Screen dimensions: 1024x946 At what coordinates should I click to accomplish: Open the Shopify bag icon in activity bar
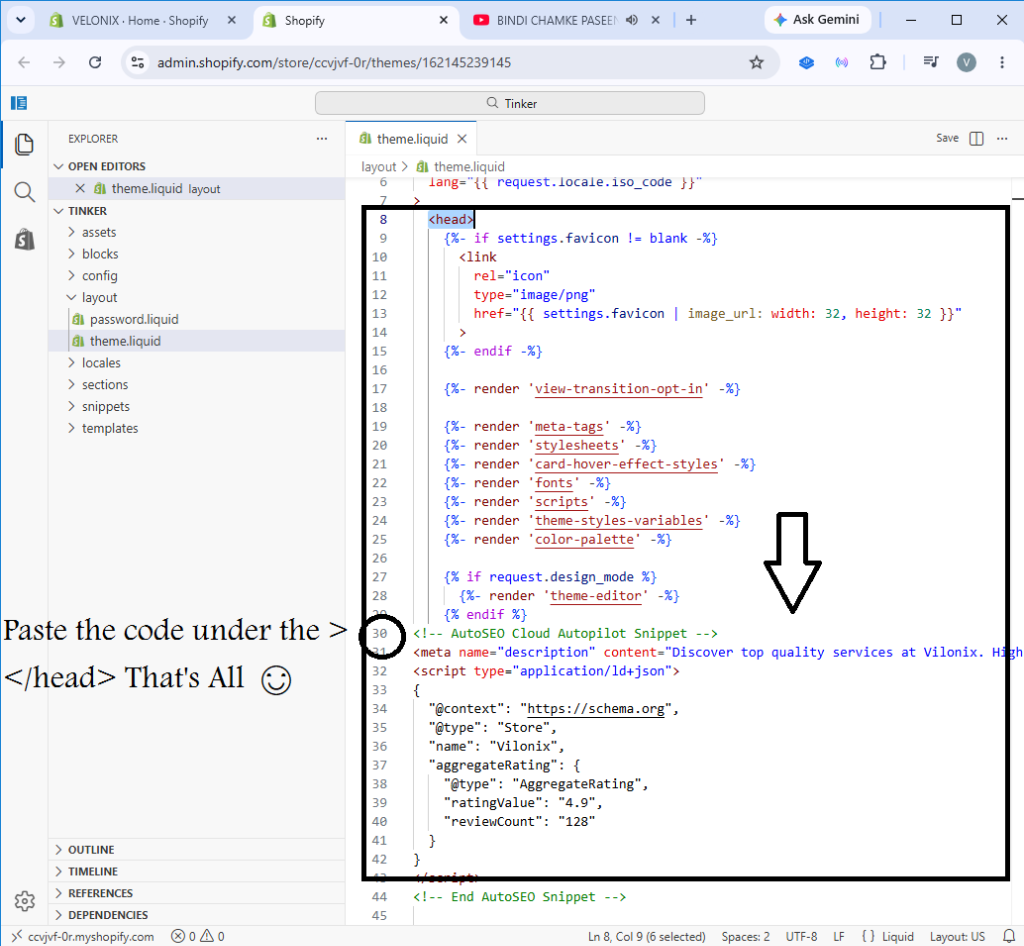point(24,240)
